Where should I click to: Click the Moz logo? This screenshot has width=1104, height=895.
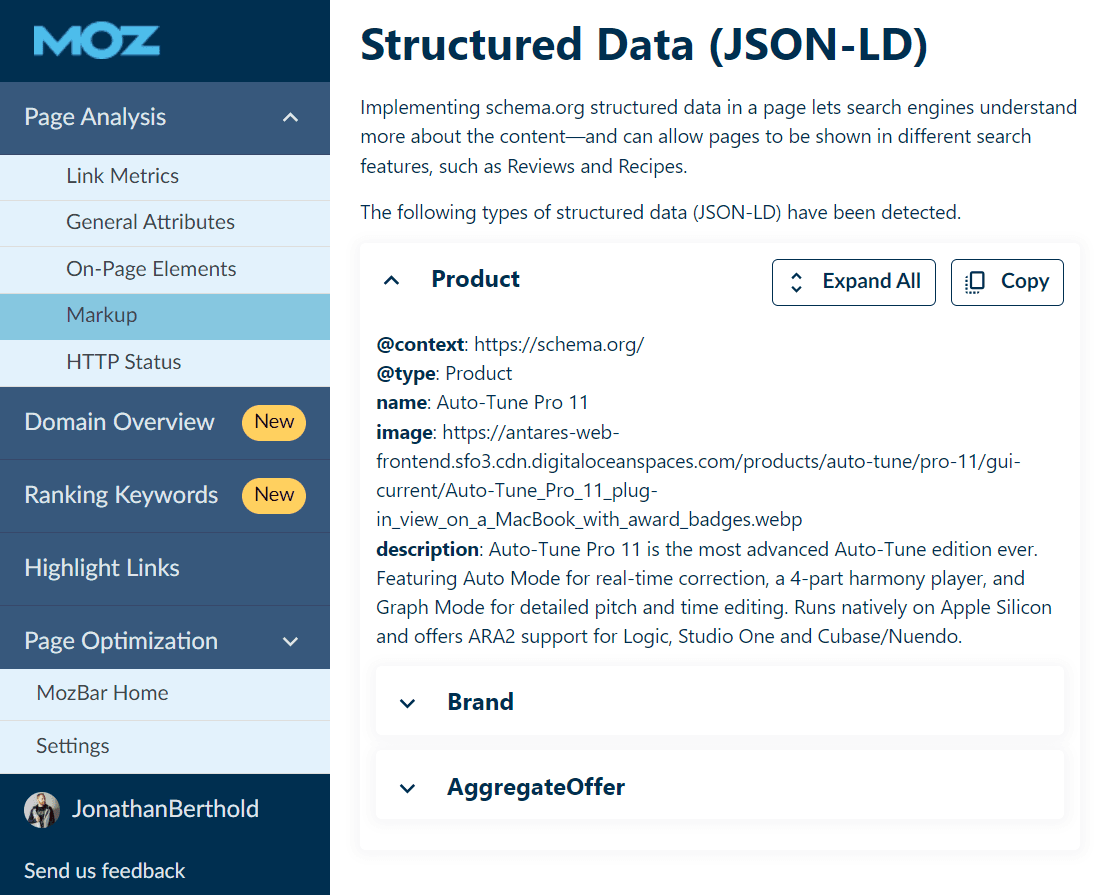point(96,41)
